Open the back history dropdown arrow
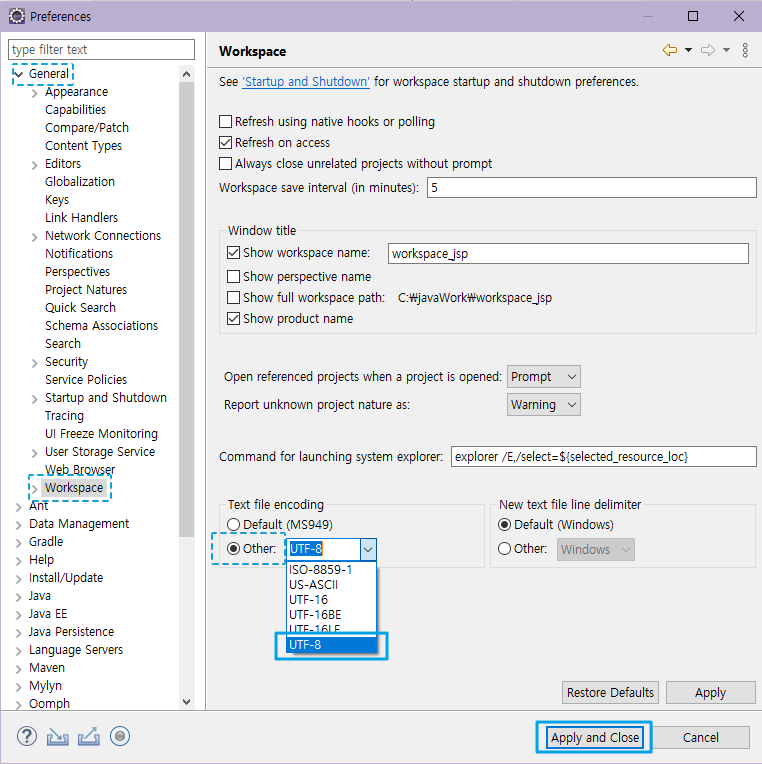 click(x=688, y=50)
